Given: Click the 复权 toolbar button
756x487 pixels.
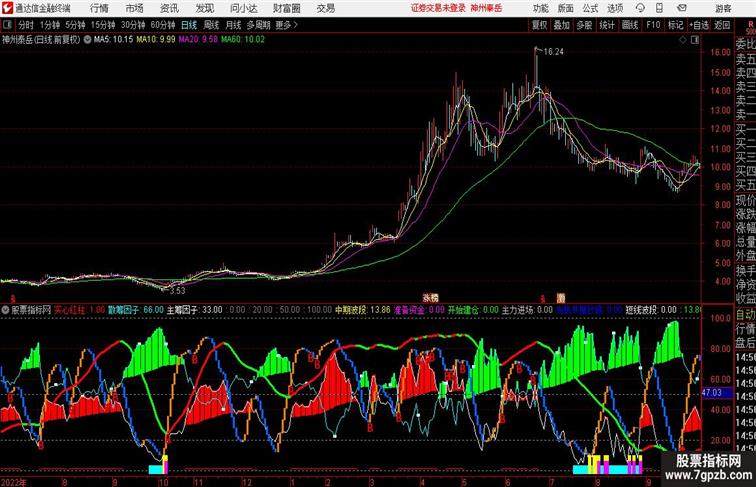Looking at the screenshot, I should [539, 25].
